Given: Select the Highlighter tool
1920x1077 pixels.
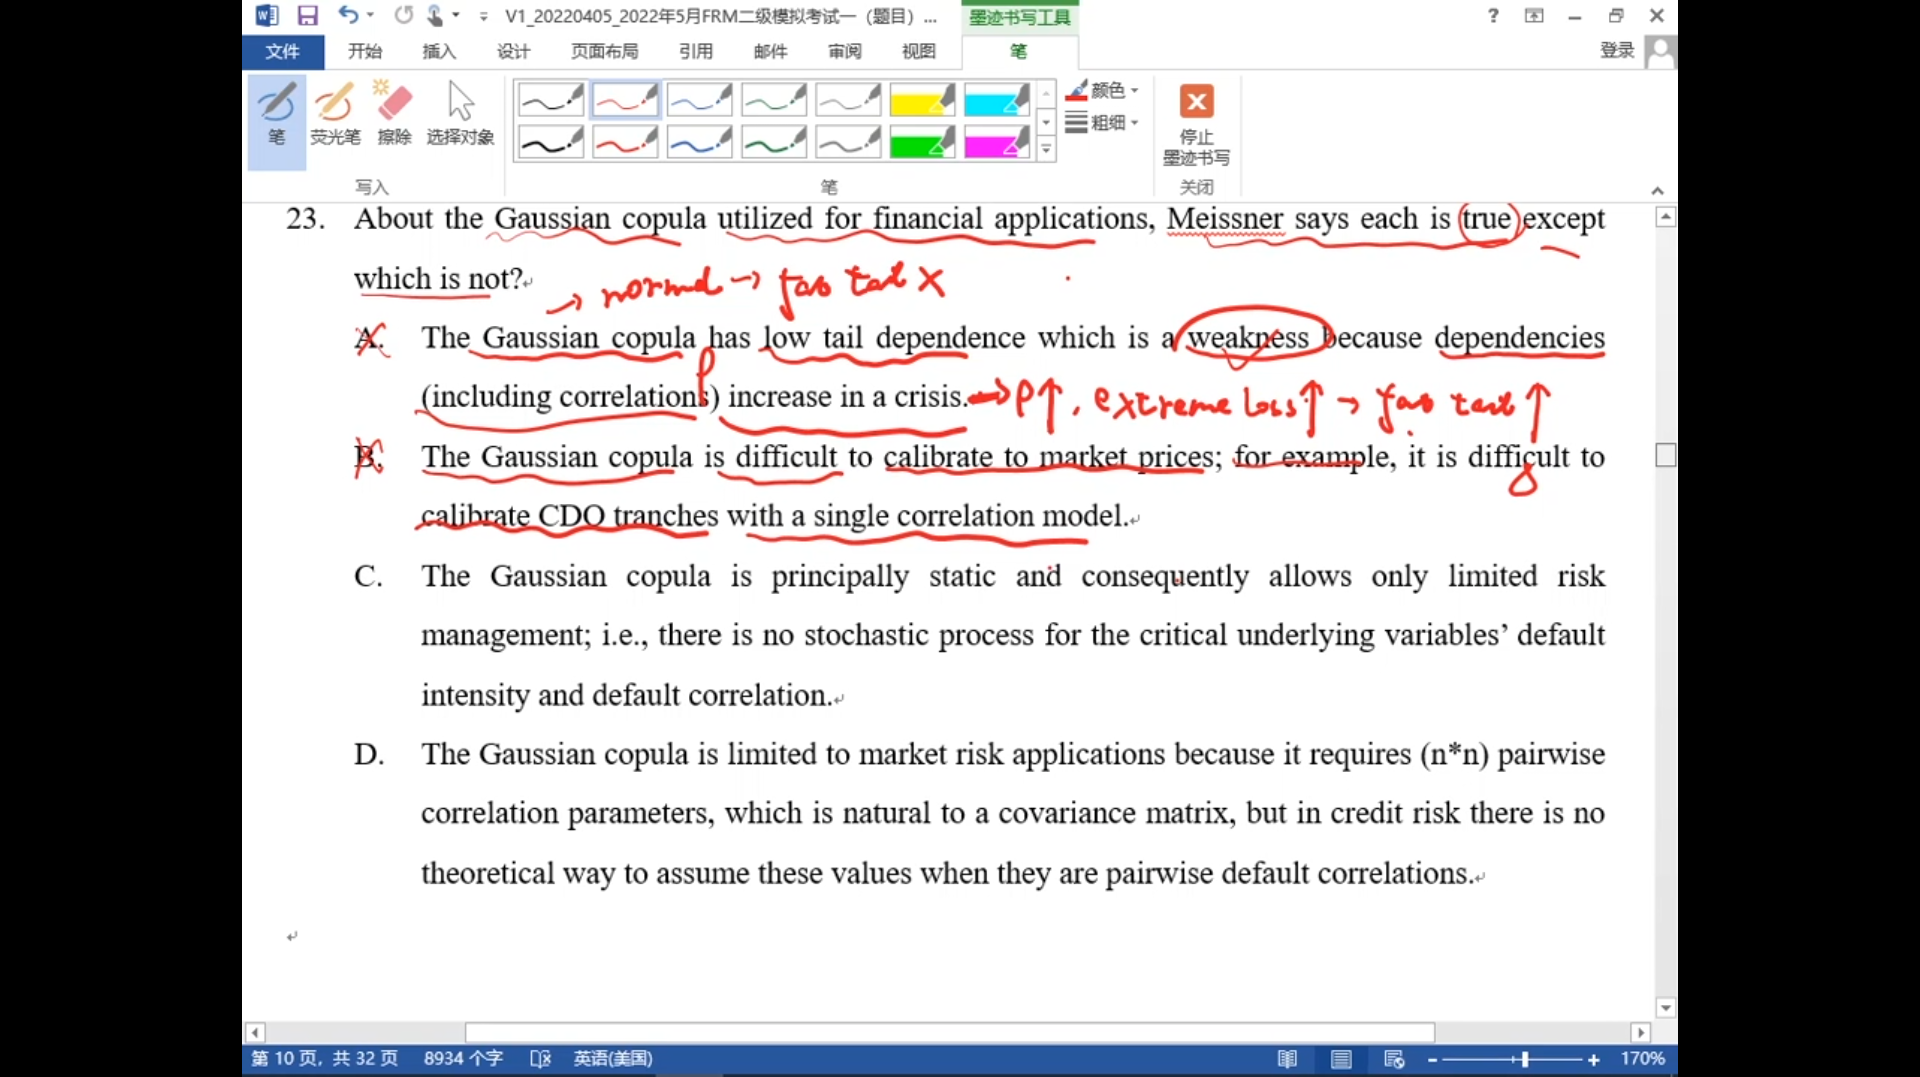Looking at the screenshot, I should click(x=334, y=113).
